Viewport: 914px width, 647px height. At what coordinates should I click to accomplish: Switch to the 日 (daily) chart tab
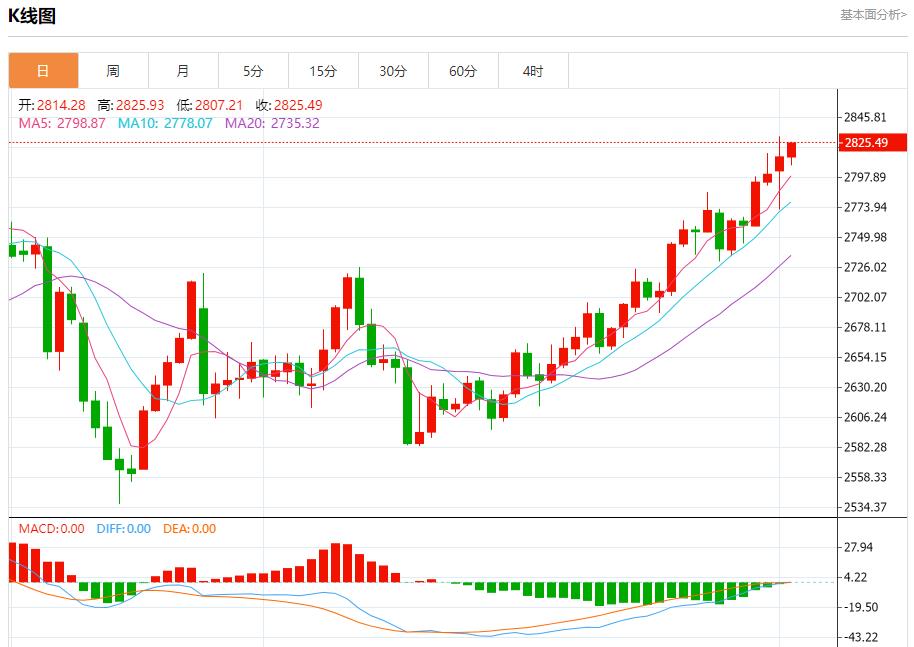click(x=43, y=71)
